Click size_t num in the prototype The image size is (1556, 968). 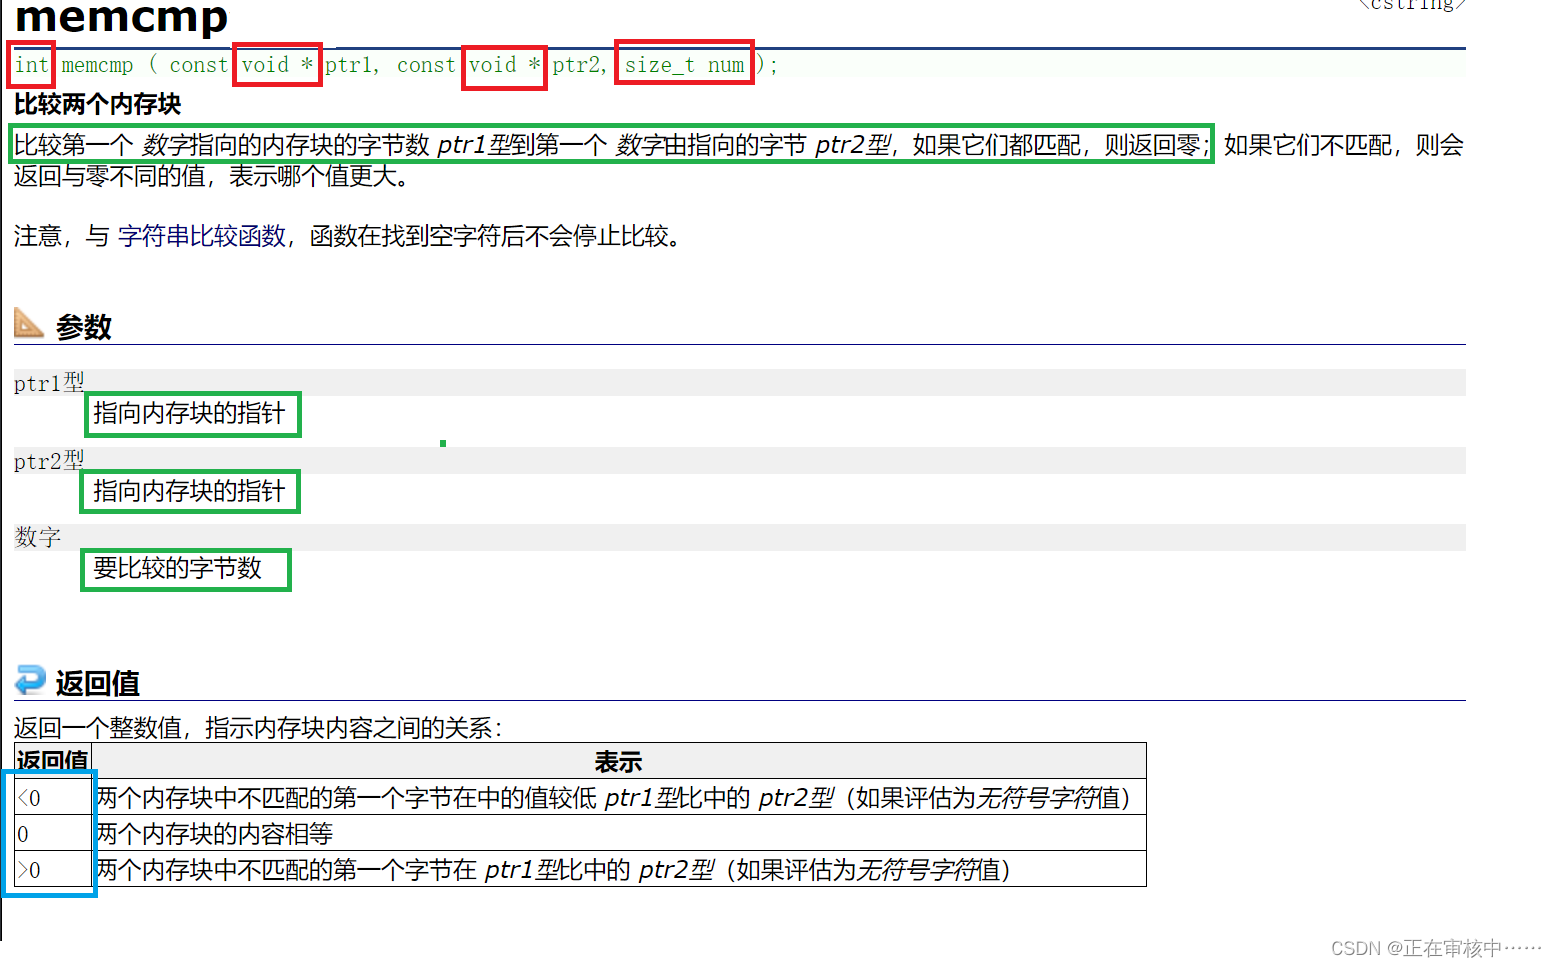tap(685, 65)
